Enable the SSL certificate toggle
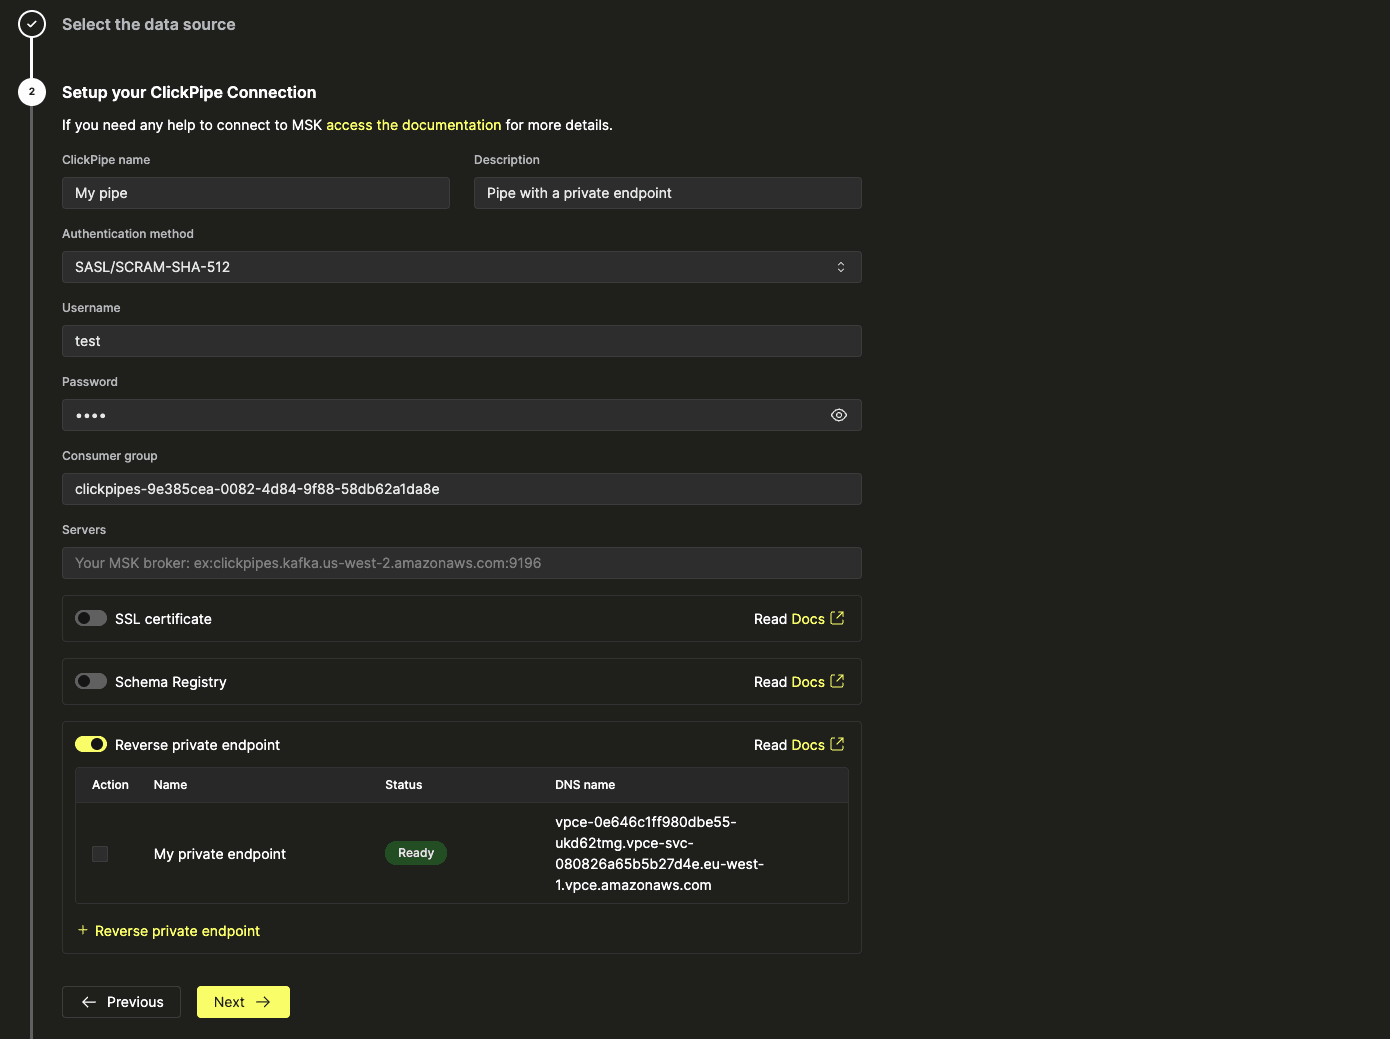The image size is (1390, 1039). (91, 618)
